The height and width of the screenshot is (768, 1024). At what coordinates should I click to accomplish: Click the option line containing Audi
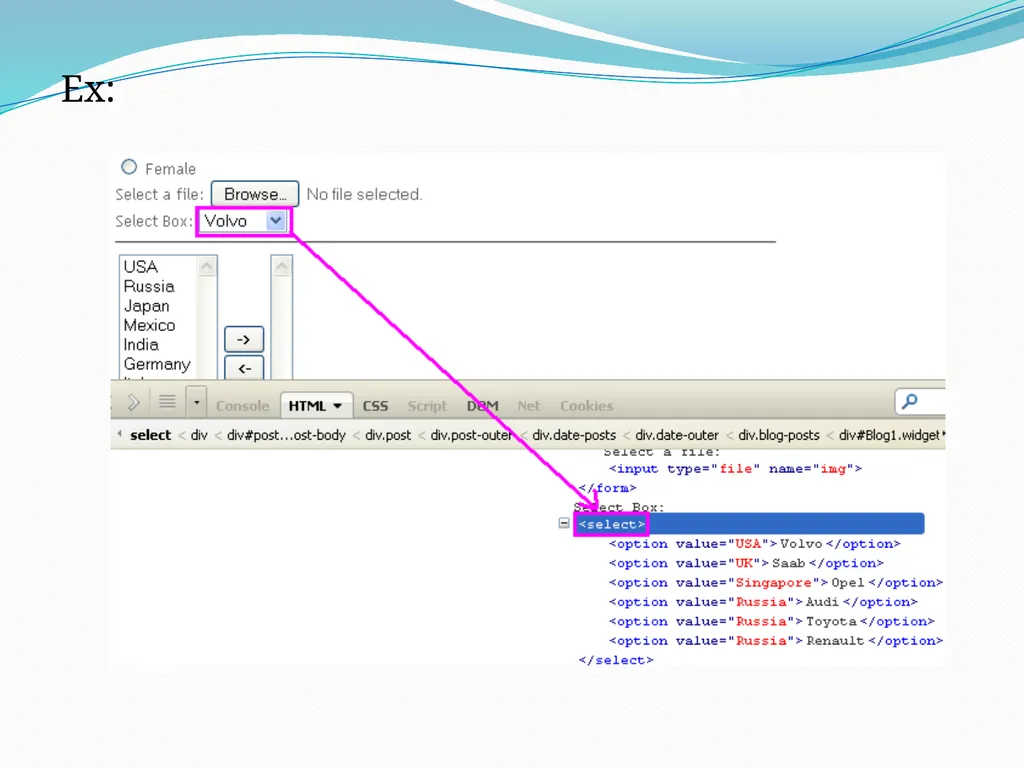763,601
